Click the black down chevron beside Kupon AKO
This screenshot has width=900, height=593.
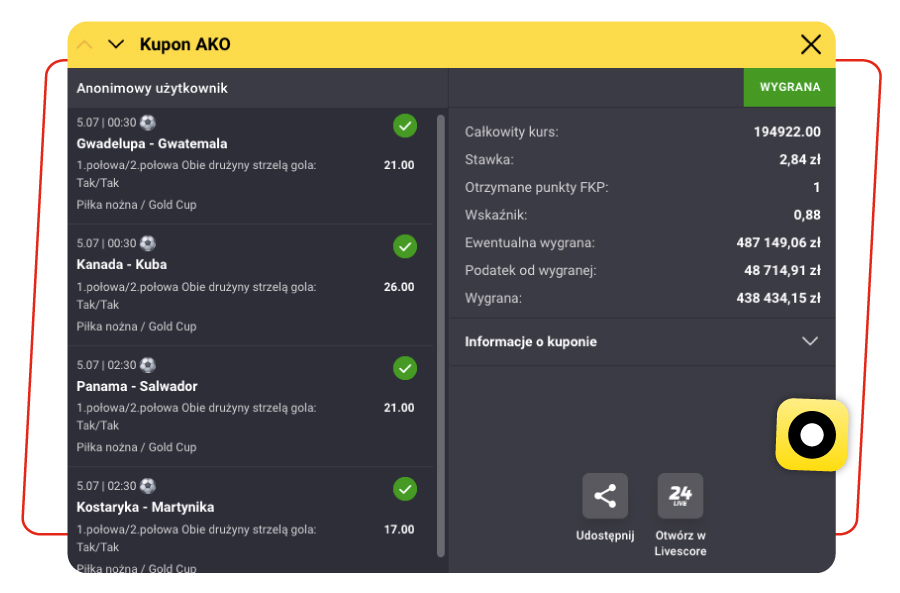pyautogui.click(x=116, y=44)
